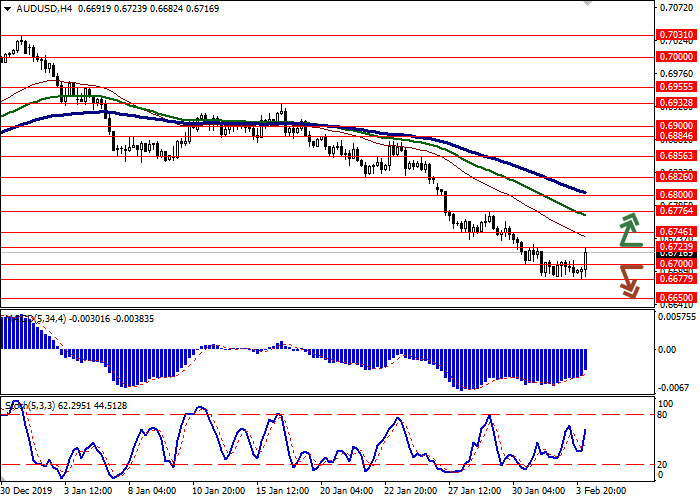Select the 0.70310 red price level label
The width and height of the screenshot is (700, 500).
pos(673,34)
